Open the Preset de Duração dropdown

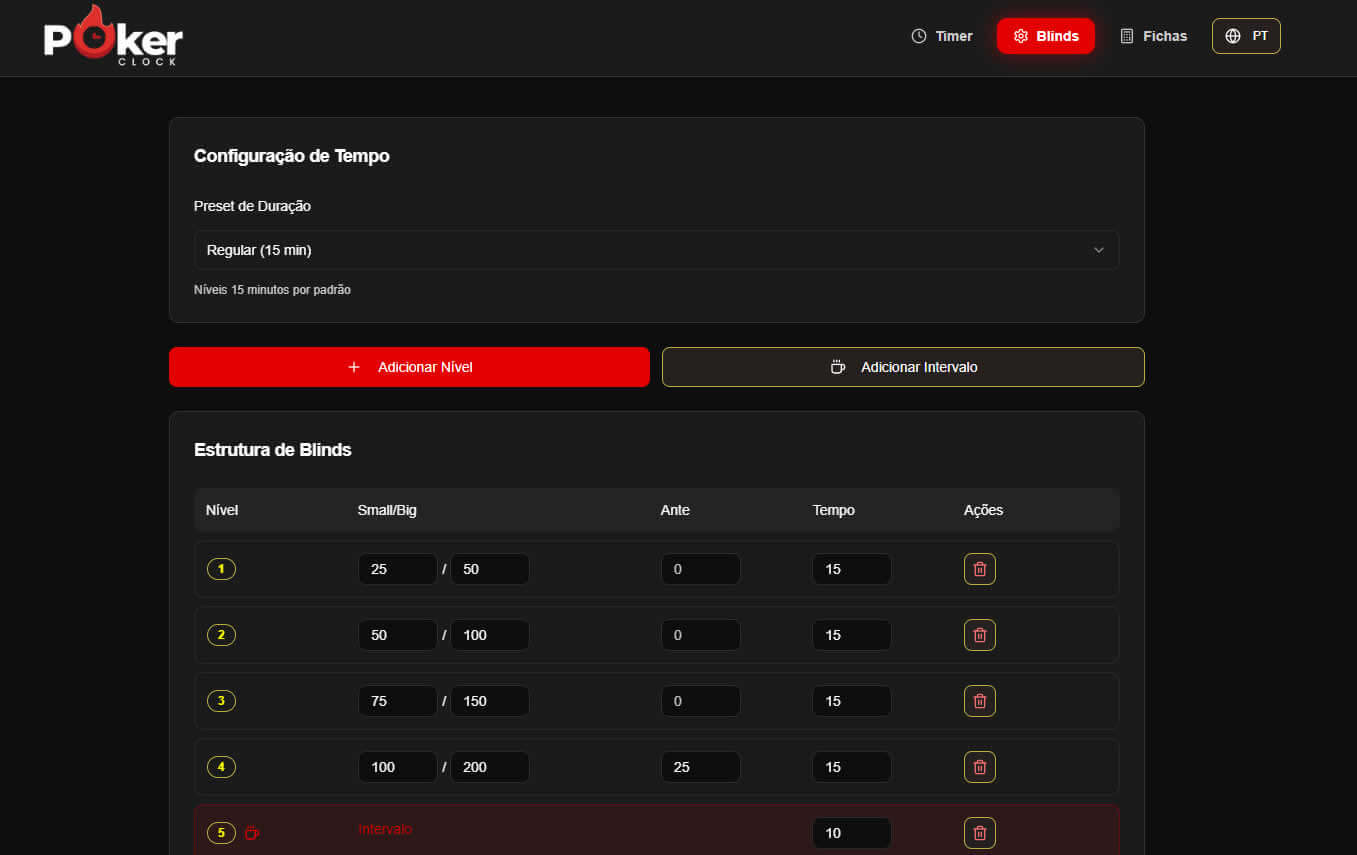pos(656,250)
